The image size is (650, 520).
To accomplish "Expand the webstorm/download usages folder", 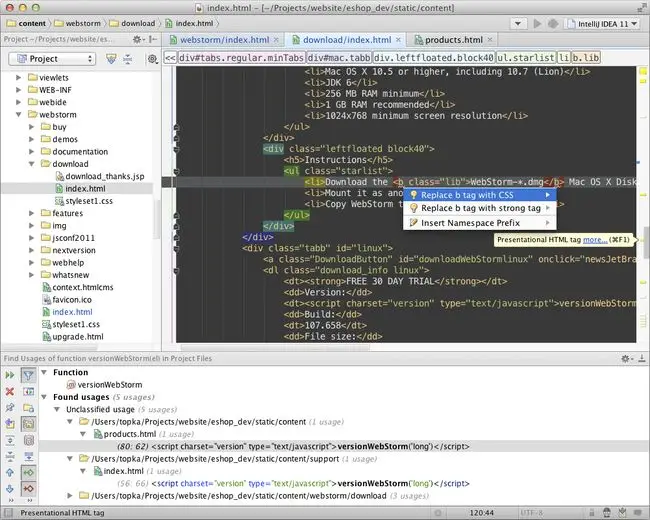I will click(x=70, y=496).
